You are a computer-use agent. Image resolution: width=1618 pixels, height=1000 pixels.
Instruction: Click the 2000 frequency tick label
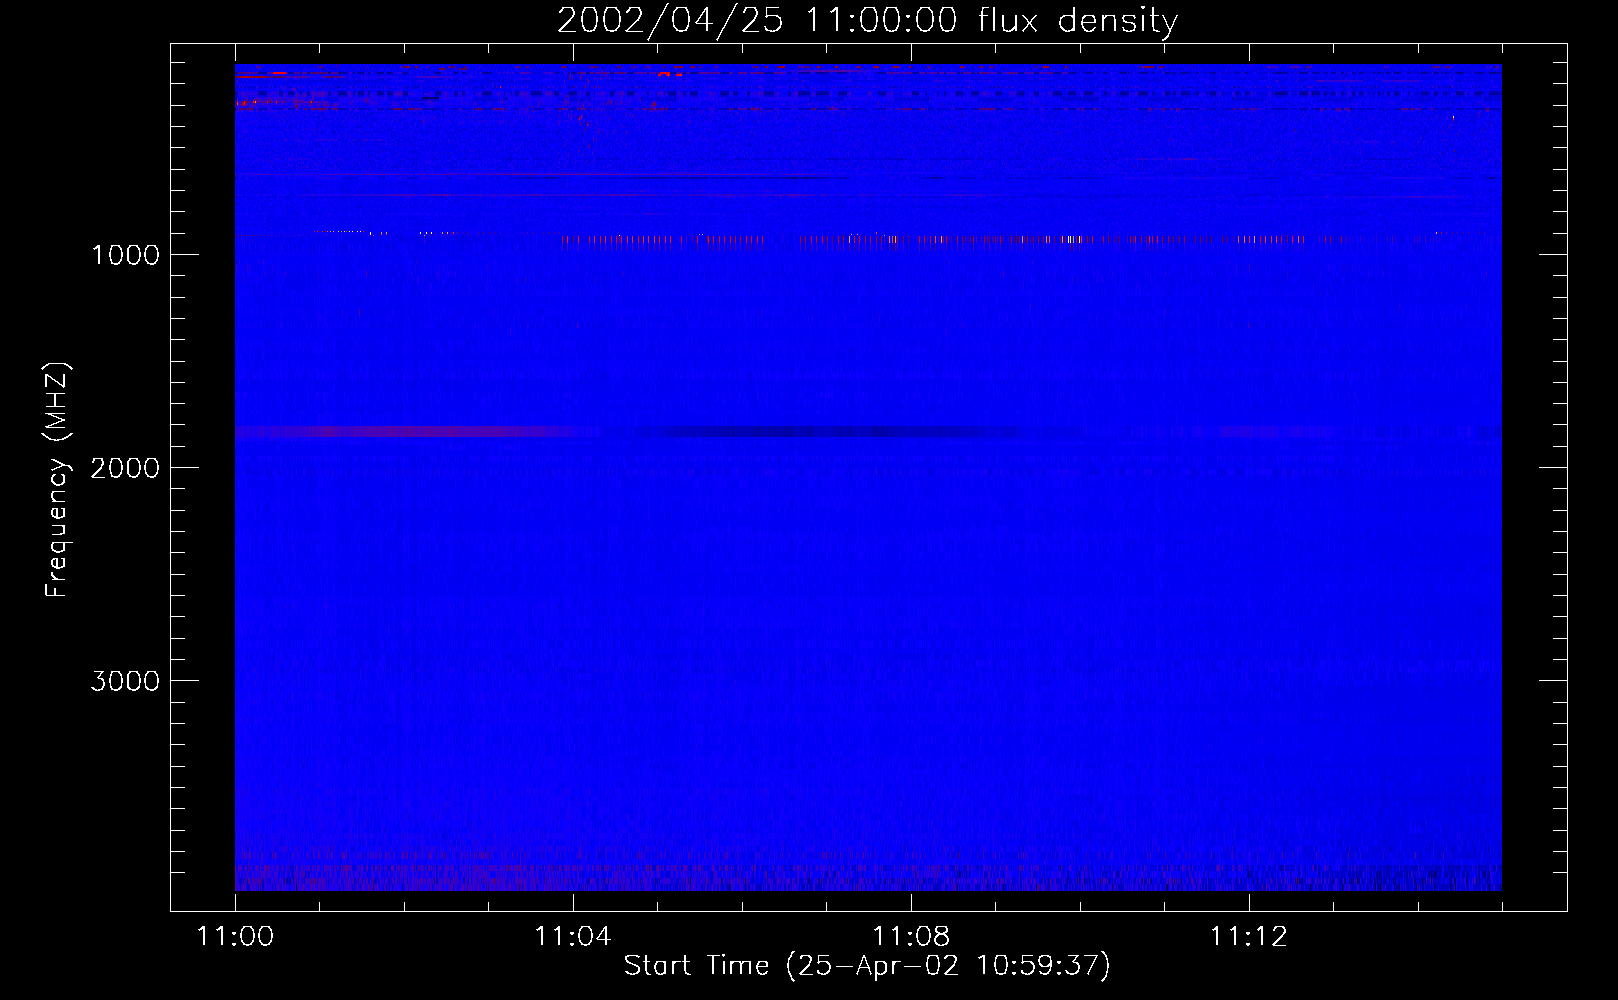125,468
